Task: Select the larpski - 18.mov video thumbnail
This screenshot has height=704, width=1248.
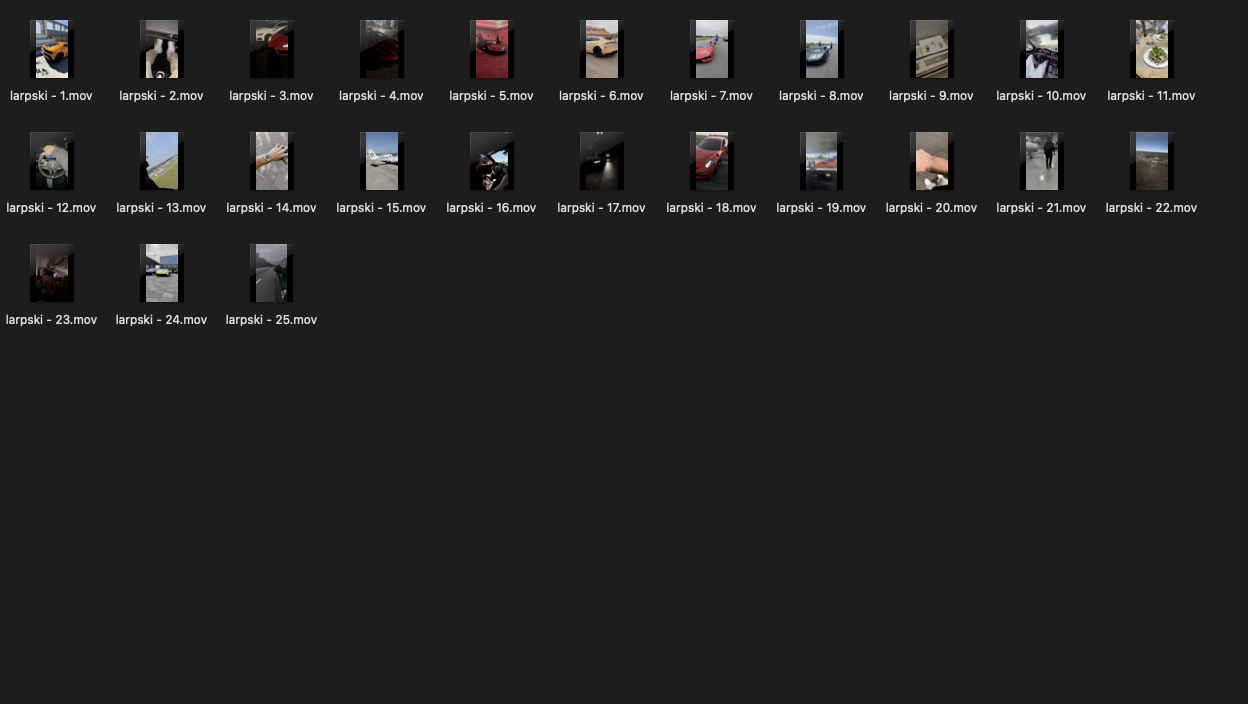Action: (711, 161)
